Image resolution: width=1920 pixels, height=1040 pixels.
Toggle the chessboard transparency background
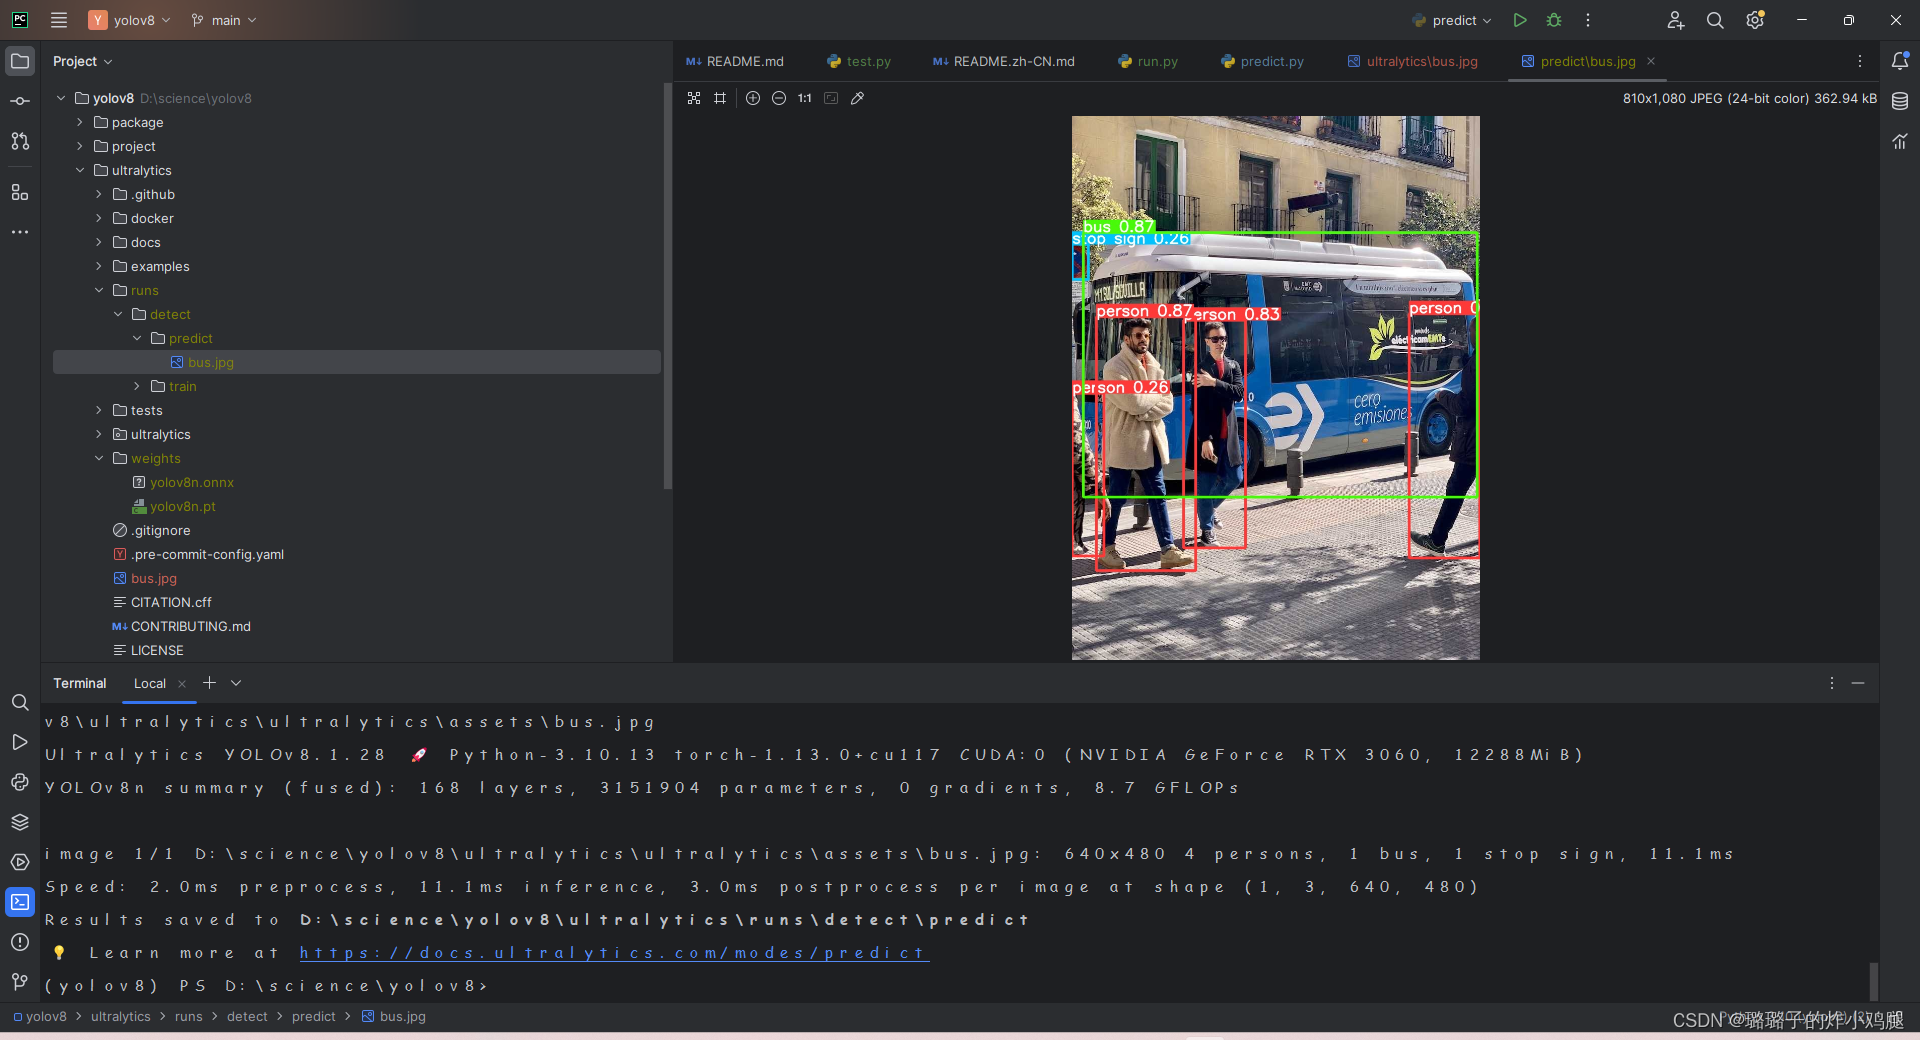694,98
